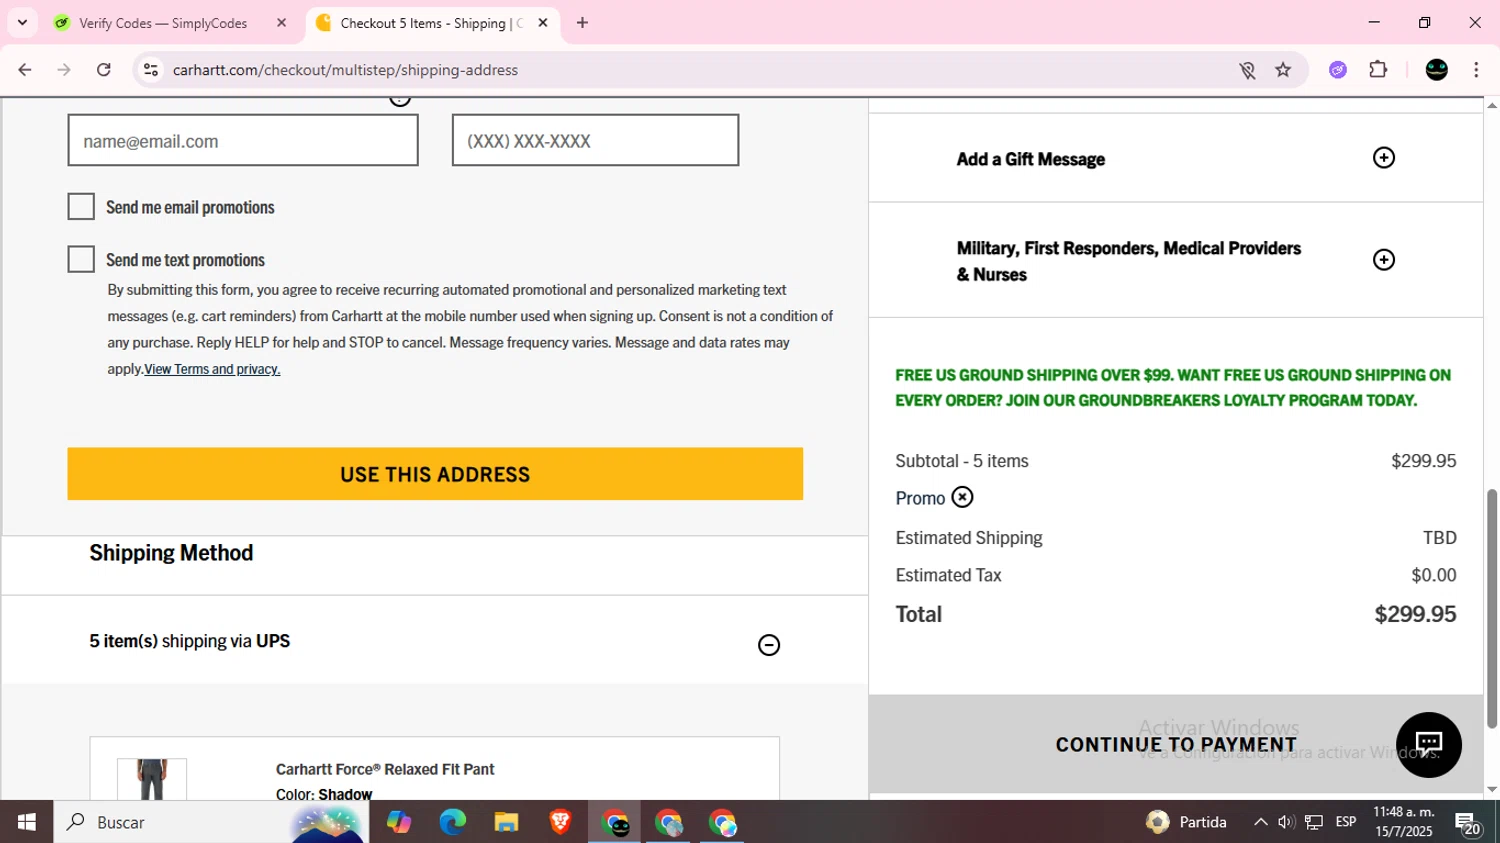1500x843 pixels.
Task: Click the Shipping Method heading
Action: (171, 553)
